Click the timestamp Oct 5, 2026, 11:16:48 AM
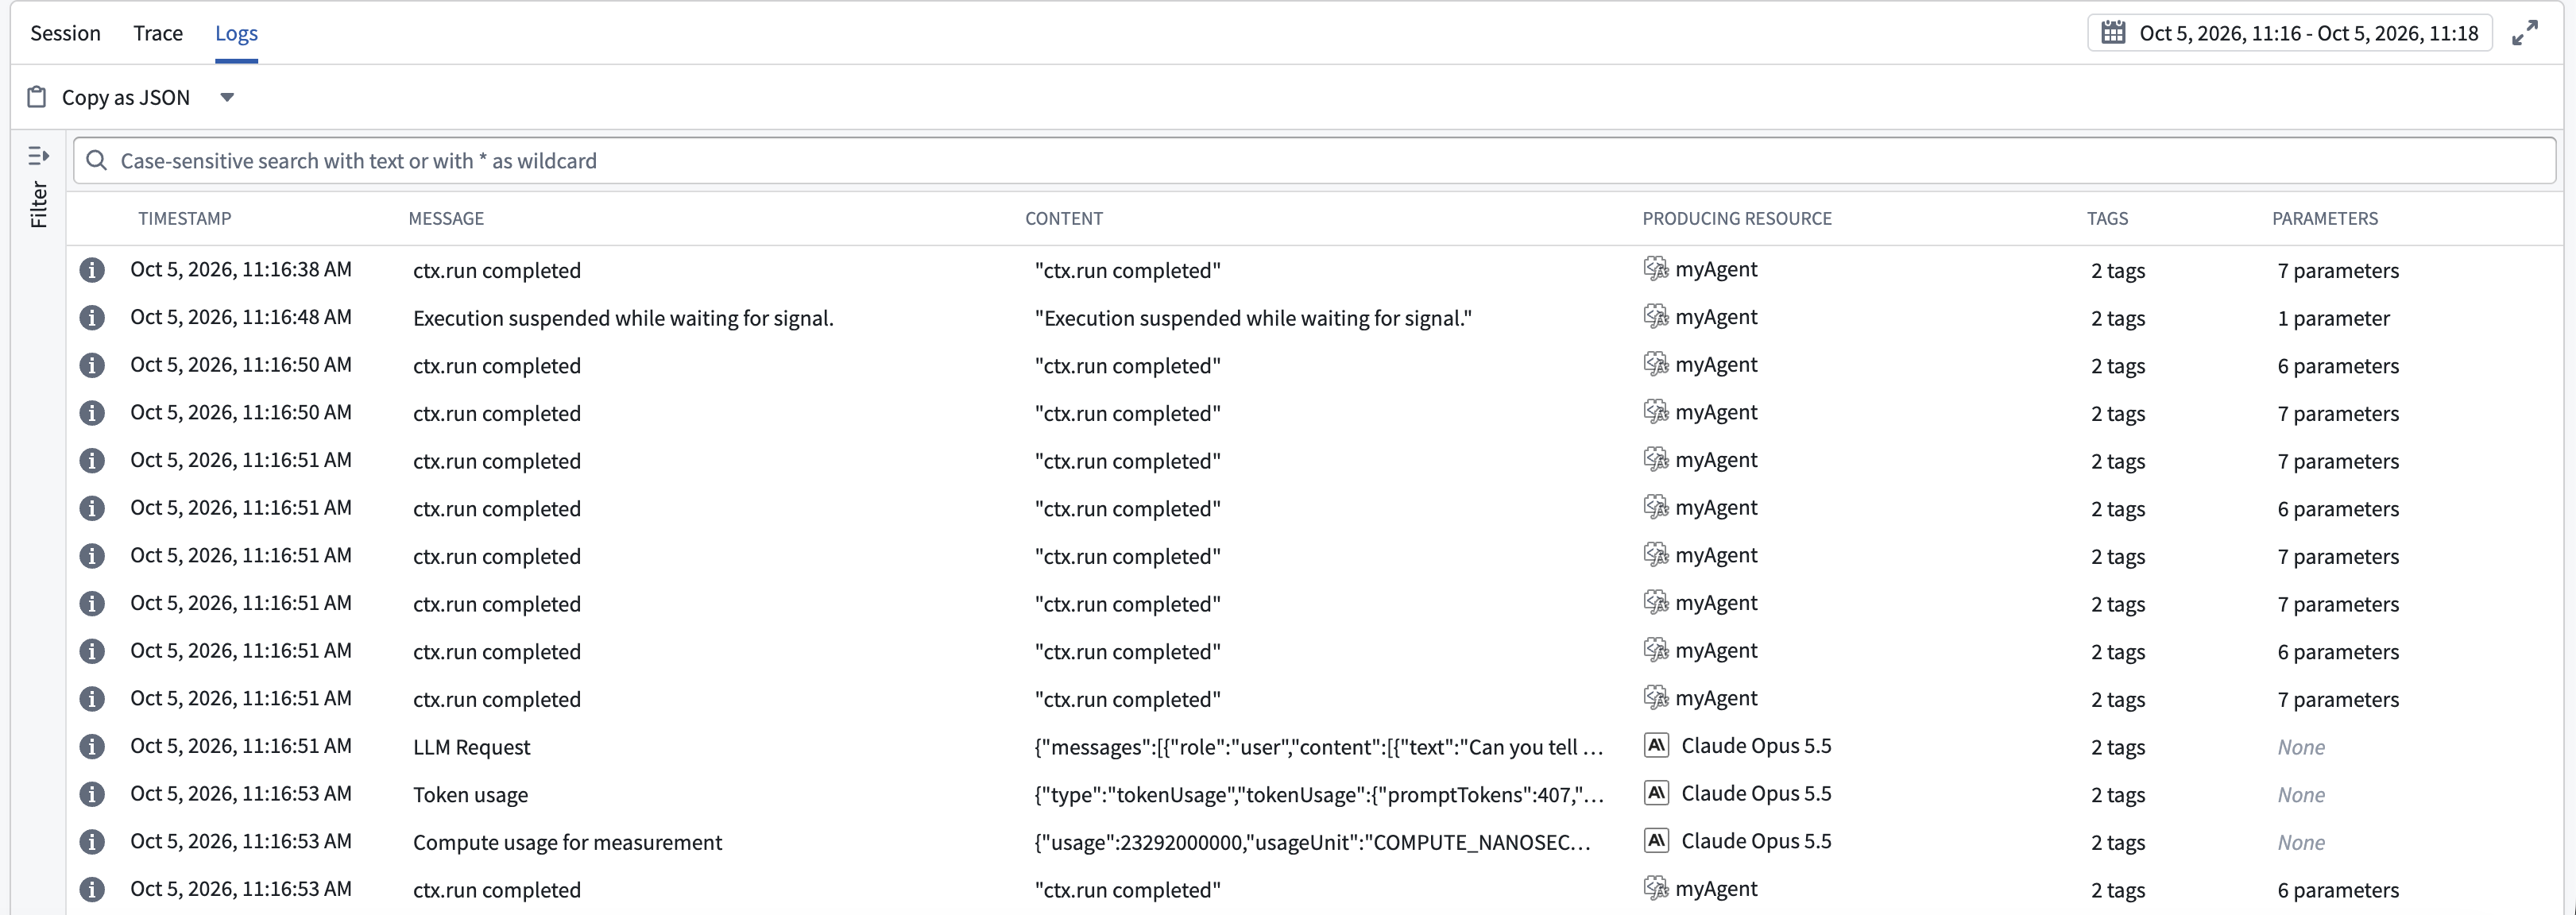Image resolution: width=2576 pixels, height=915 pixels. point(241,317)
